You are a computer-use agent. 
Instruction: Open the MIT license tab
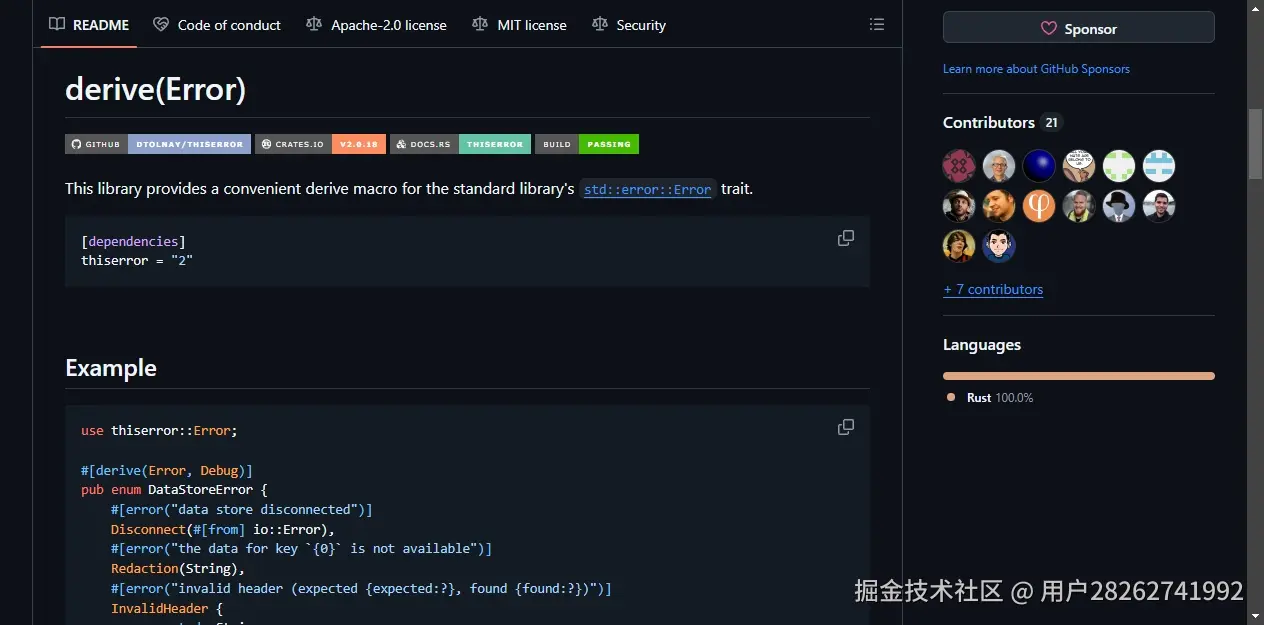point(519,25)
